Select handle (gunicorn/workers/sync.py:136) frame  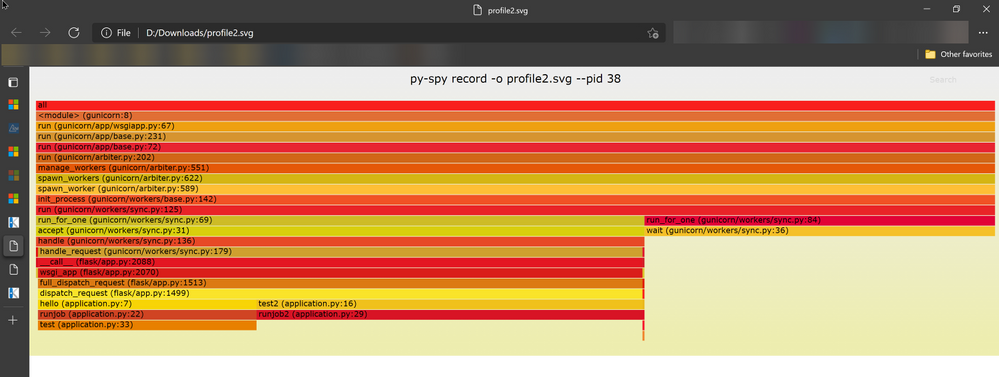point(340,241)
